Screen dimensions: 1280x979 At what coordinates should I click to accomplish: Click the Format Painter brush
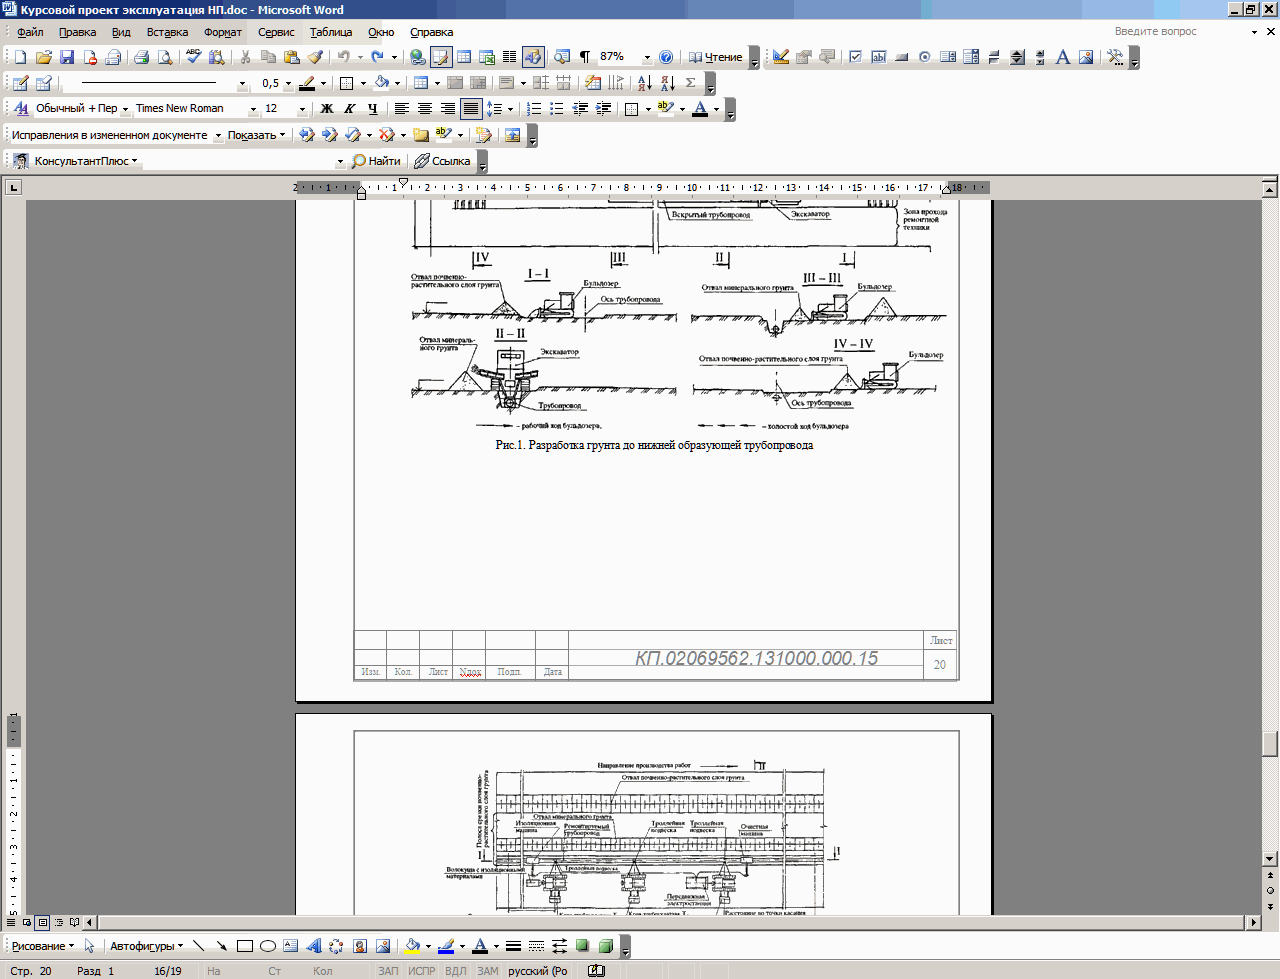(315, 57)
